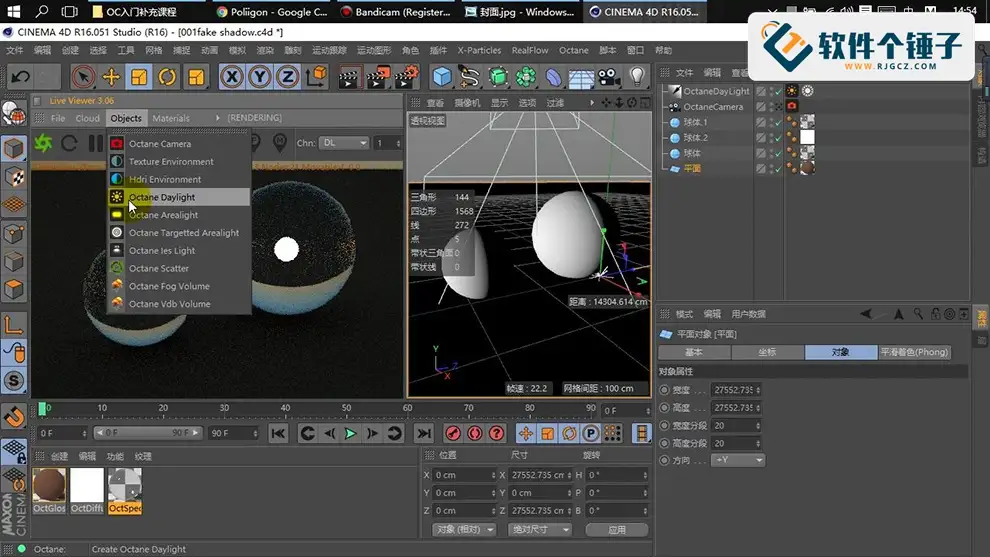Screen dimensions: 990x557
Task: Choose Octane Scatter menu entry
Action: point(179,268)
